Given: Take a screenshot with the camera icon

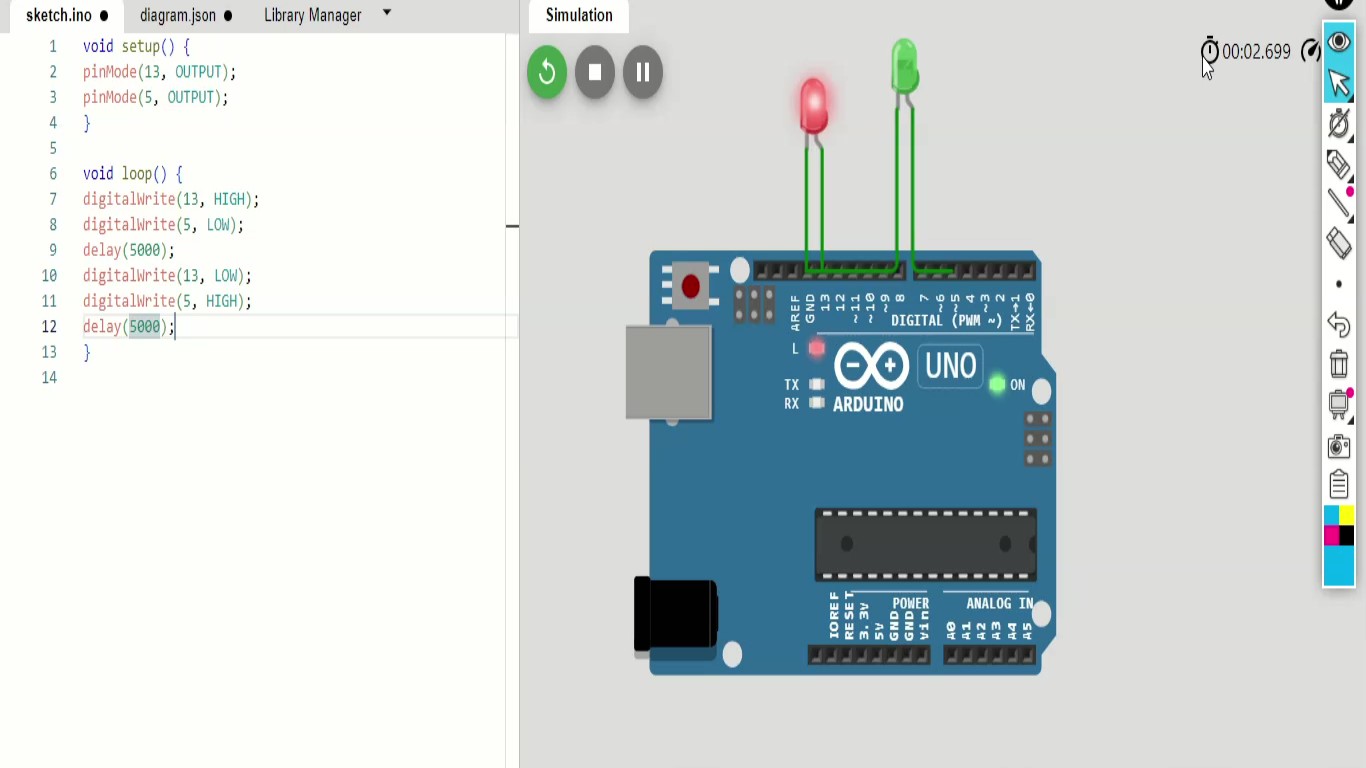Looking at the screenshot, I should click(x=1339, y=445).
